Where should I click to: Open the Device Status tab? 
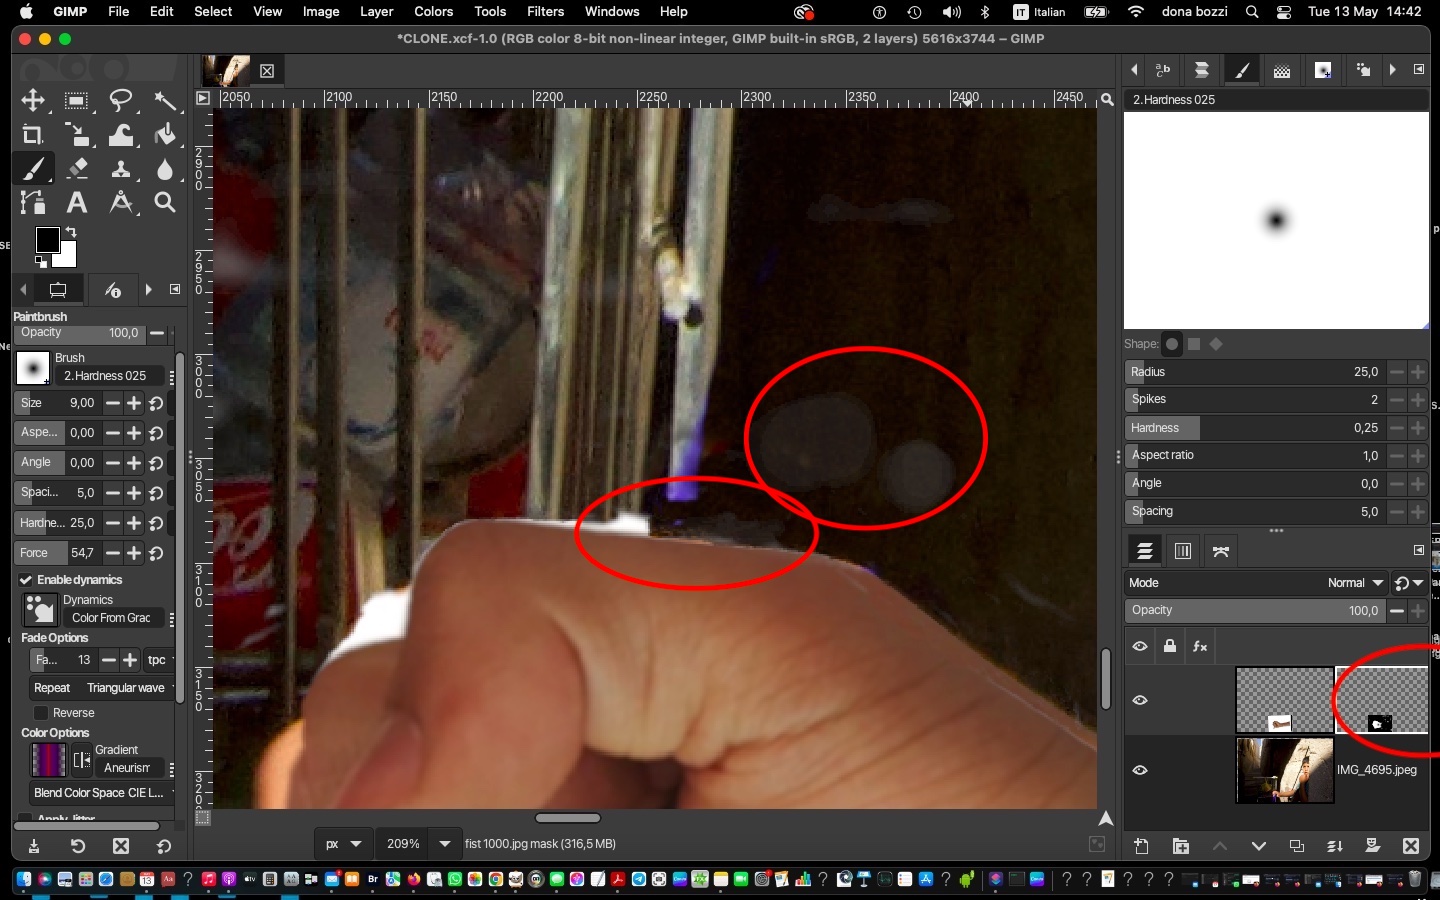click(x=113, y=290)
